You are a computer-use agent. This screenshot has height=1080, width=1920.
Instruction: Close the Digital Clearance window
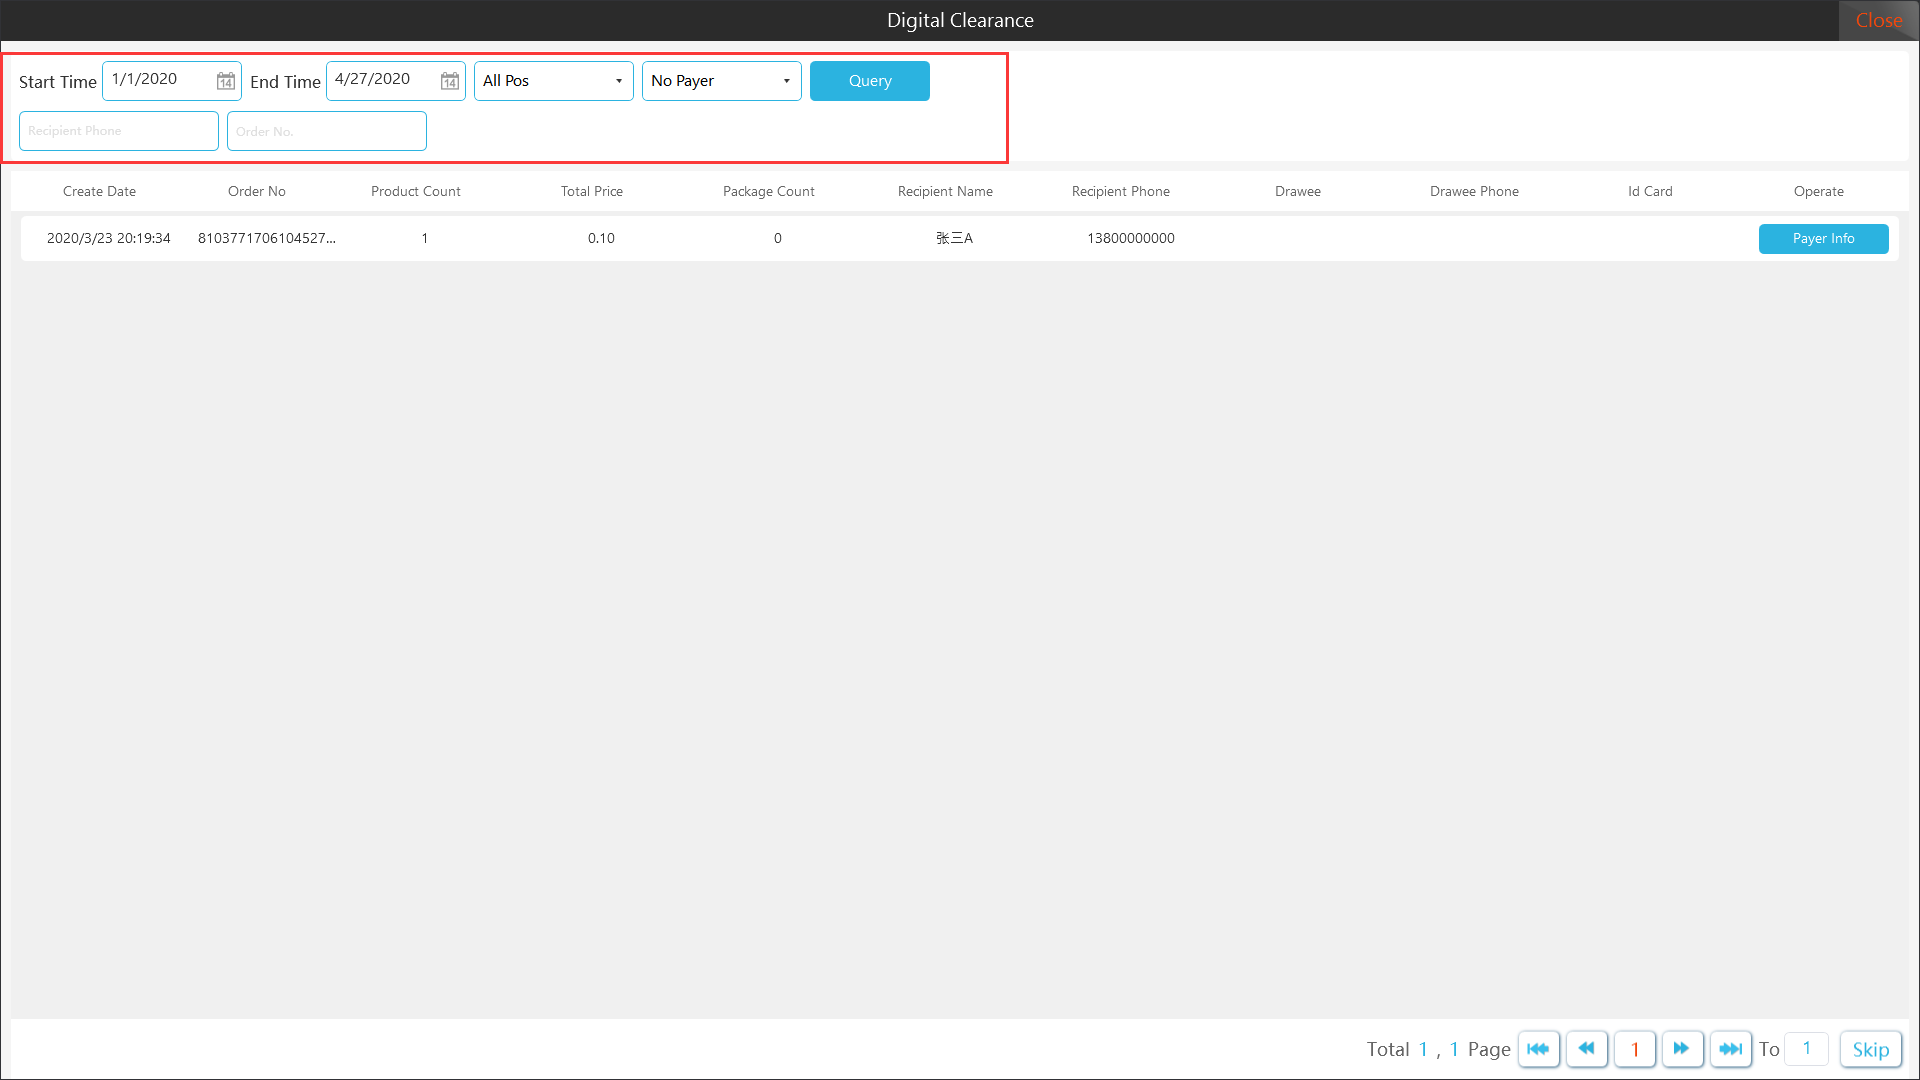coord(1878,20)
